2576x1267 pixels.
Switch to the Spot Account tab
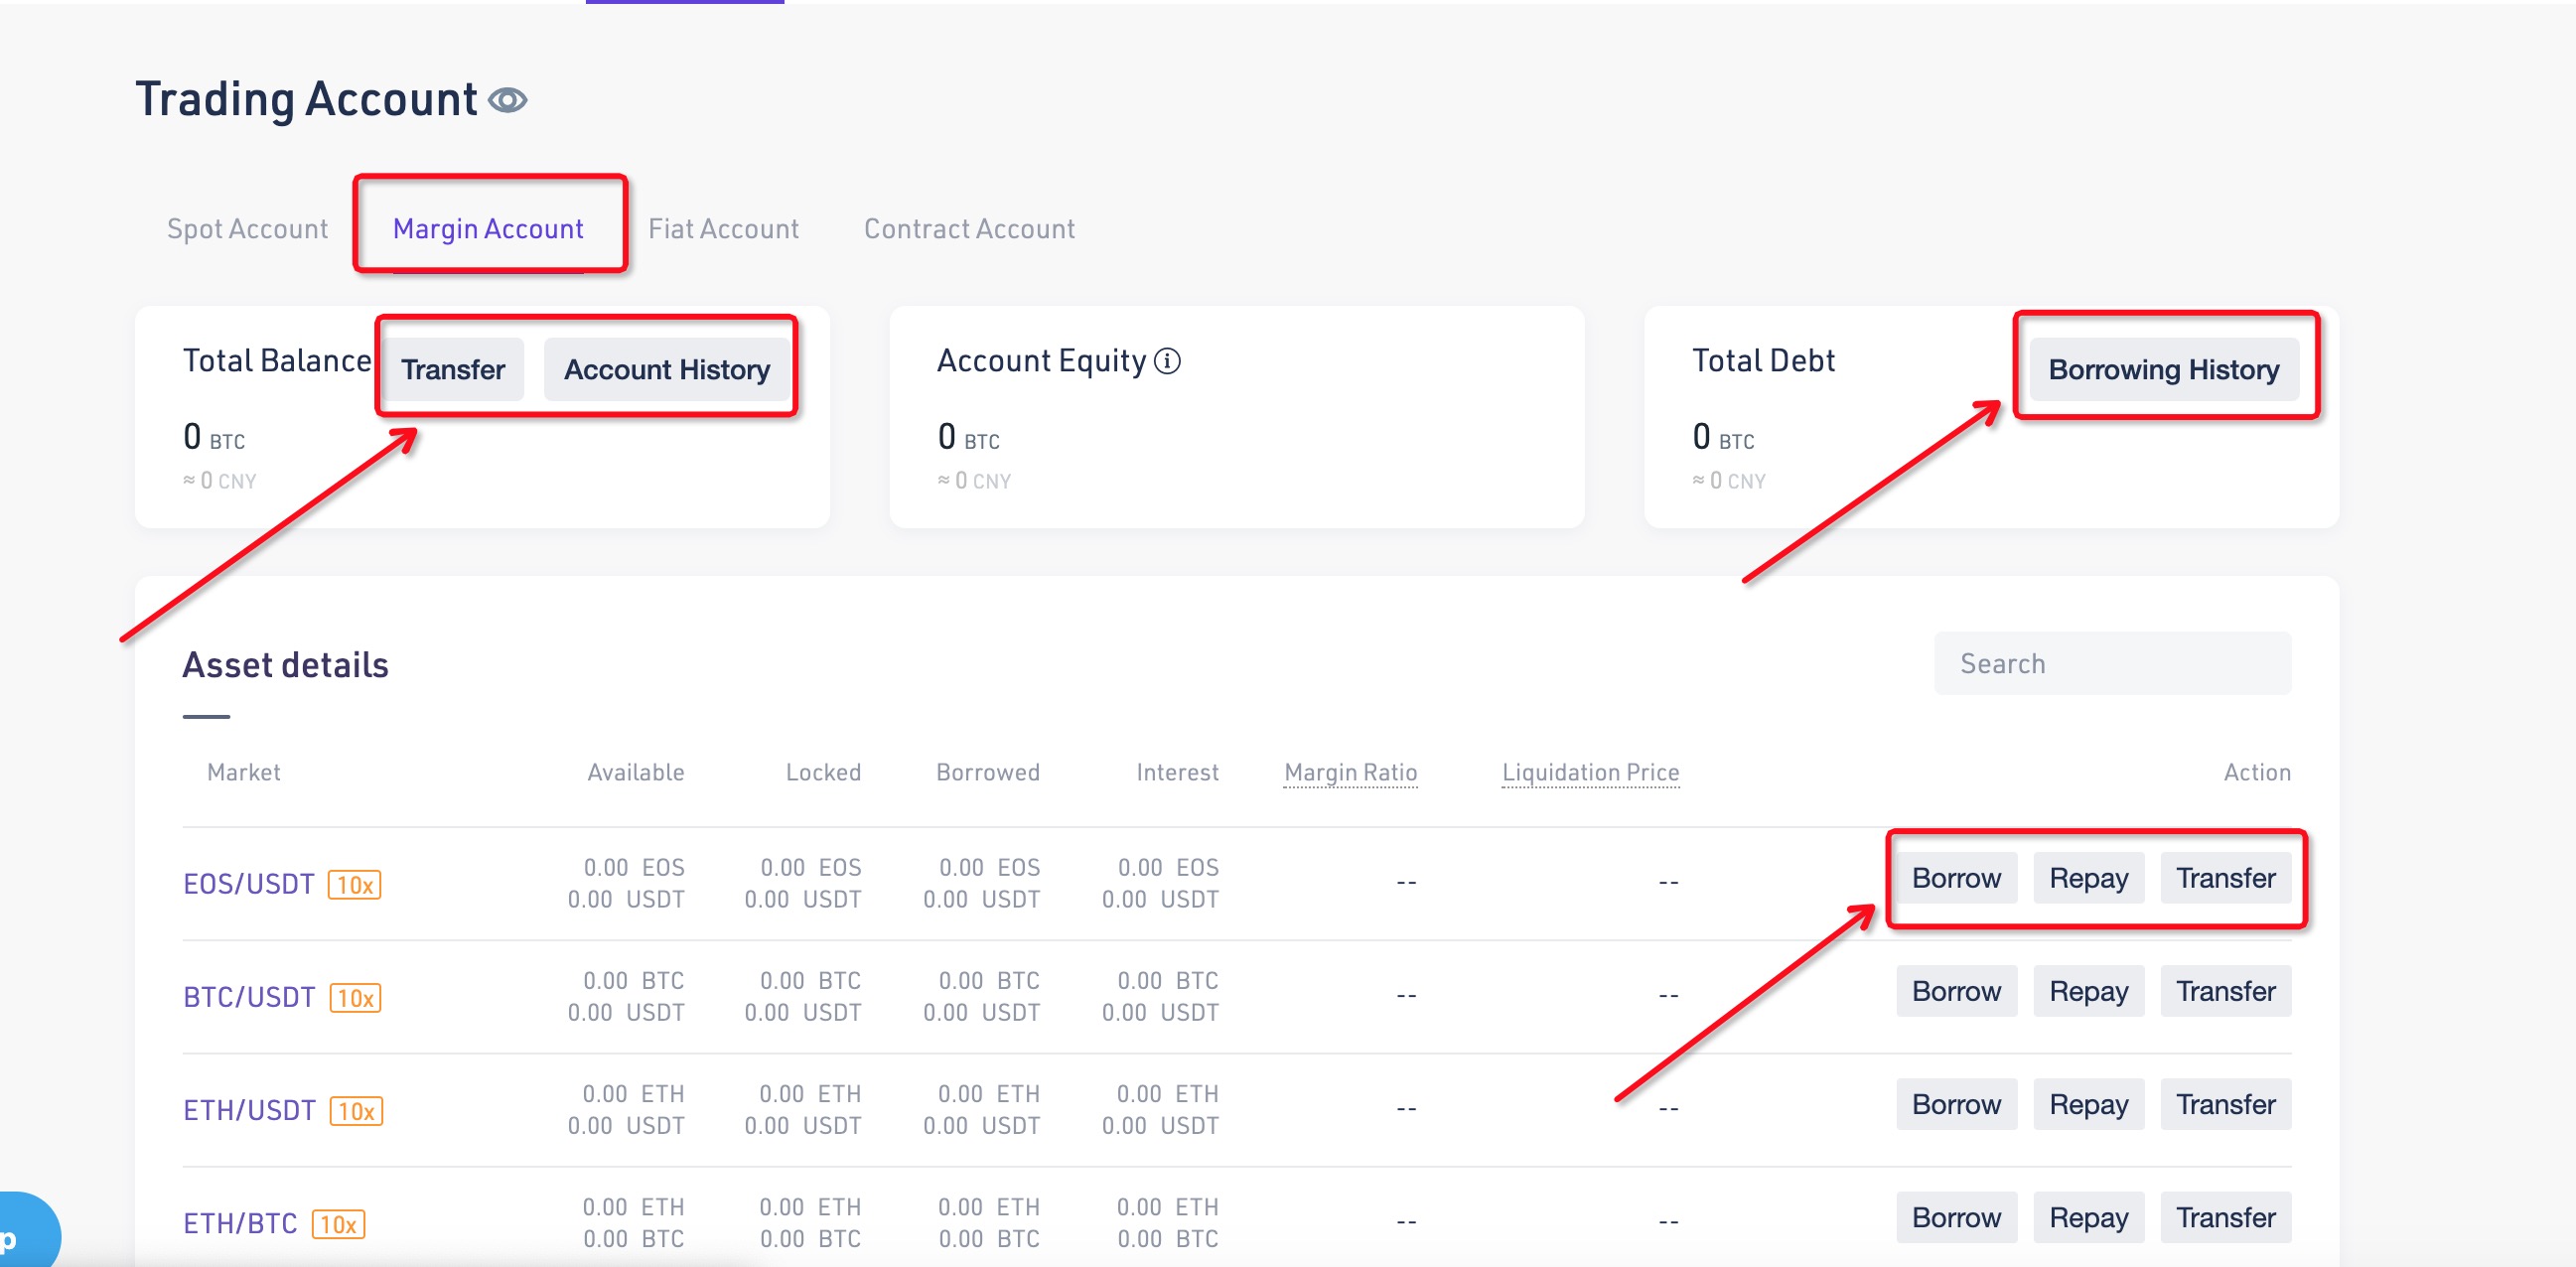247,229
